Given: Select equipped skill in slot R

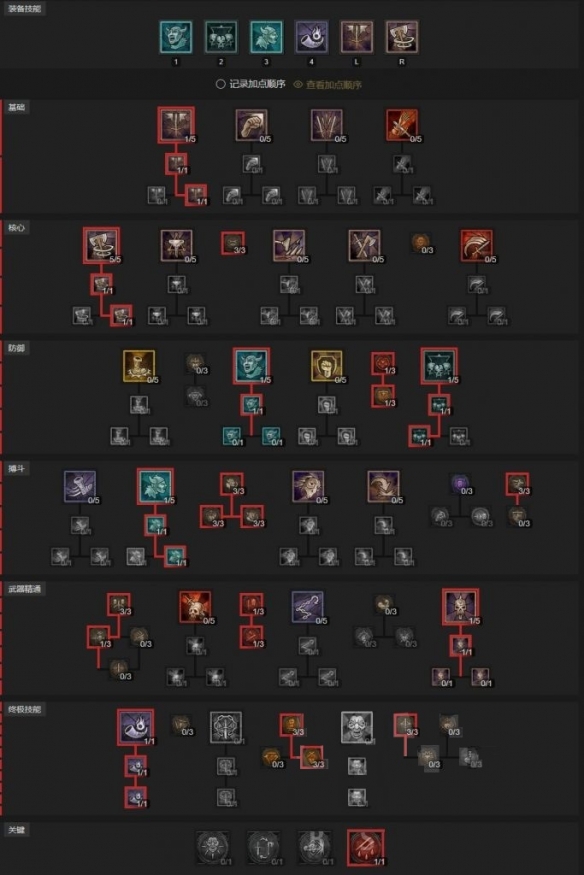Looking at the screenshot, I should 402,37.
